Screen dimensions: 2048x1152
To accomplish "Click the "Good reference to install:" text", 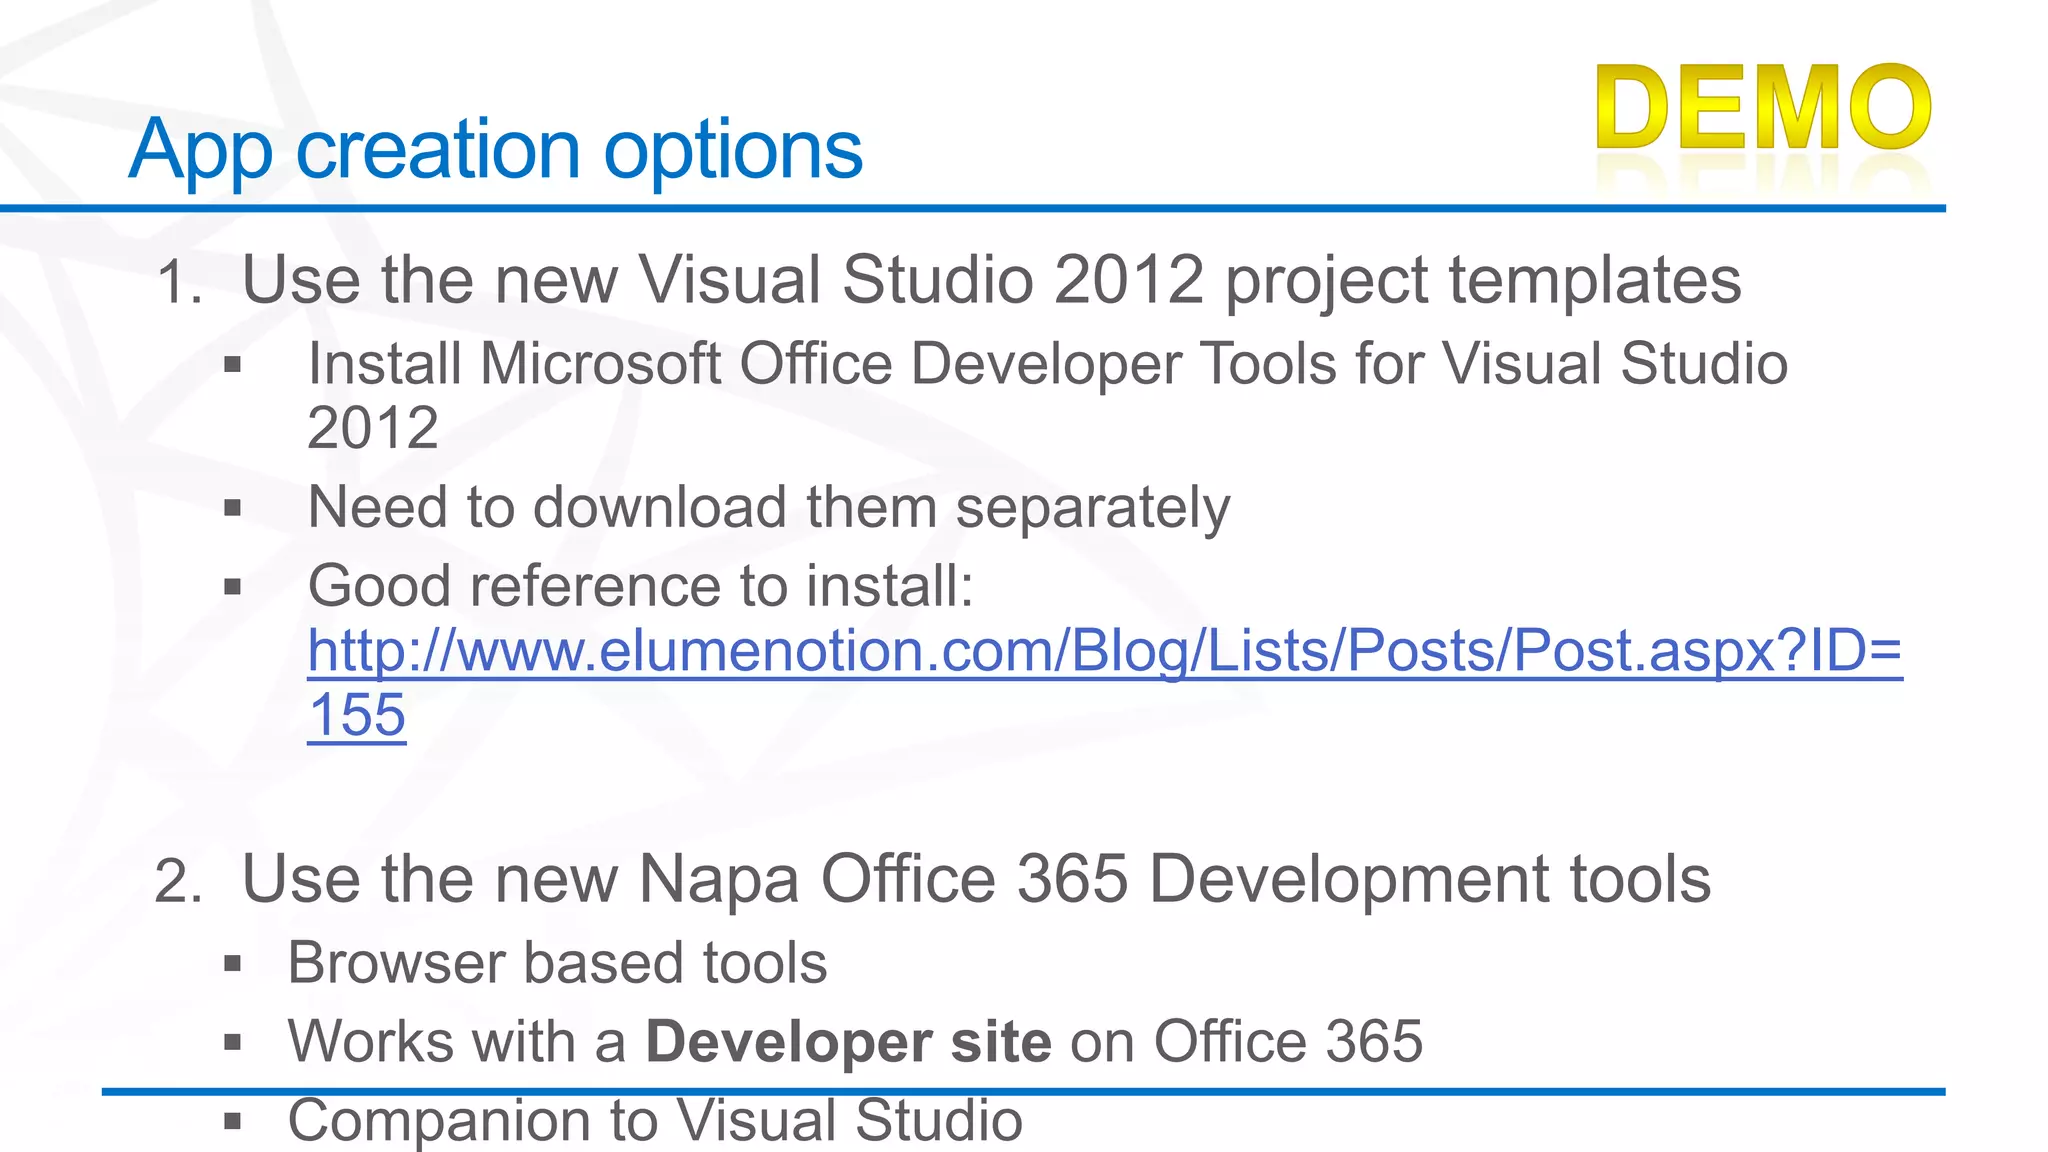I will click(x=640, y=586).
